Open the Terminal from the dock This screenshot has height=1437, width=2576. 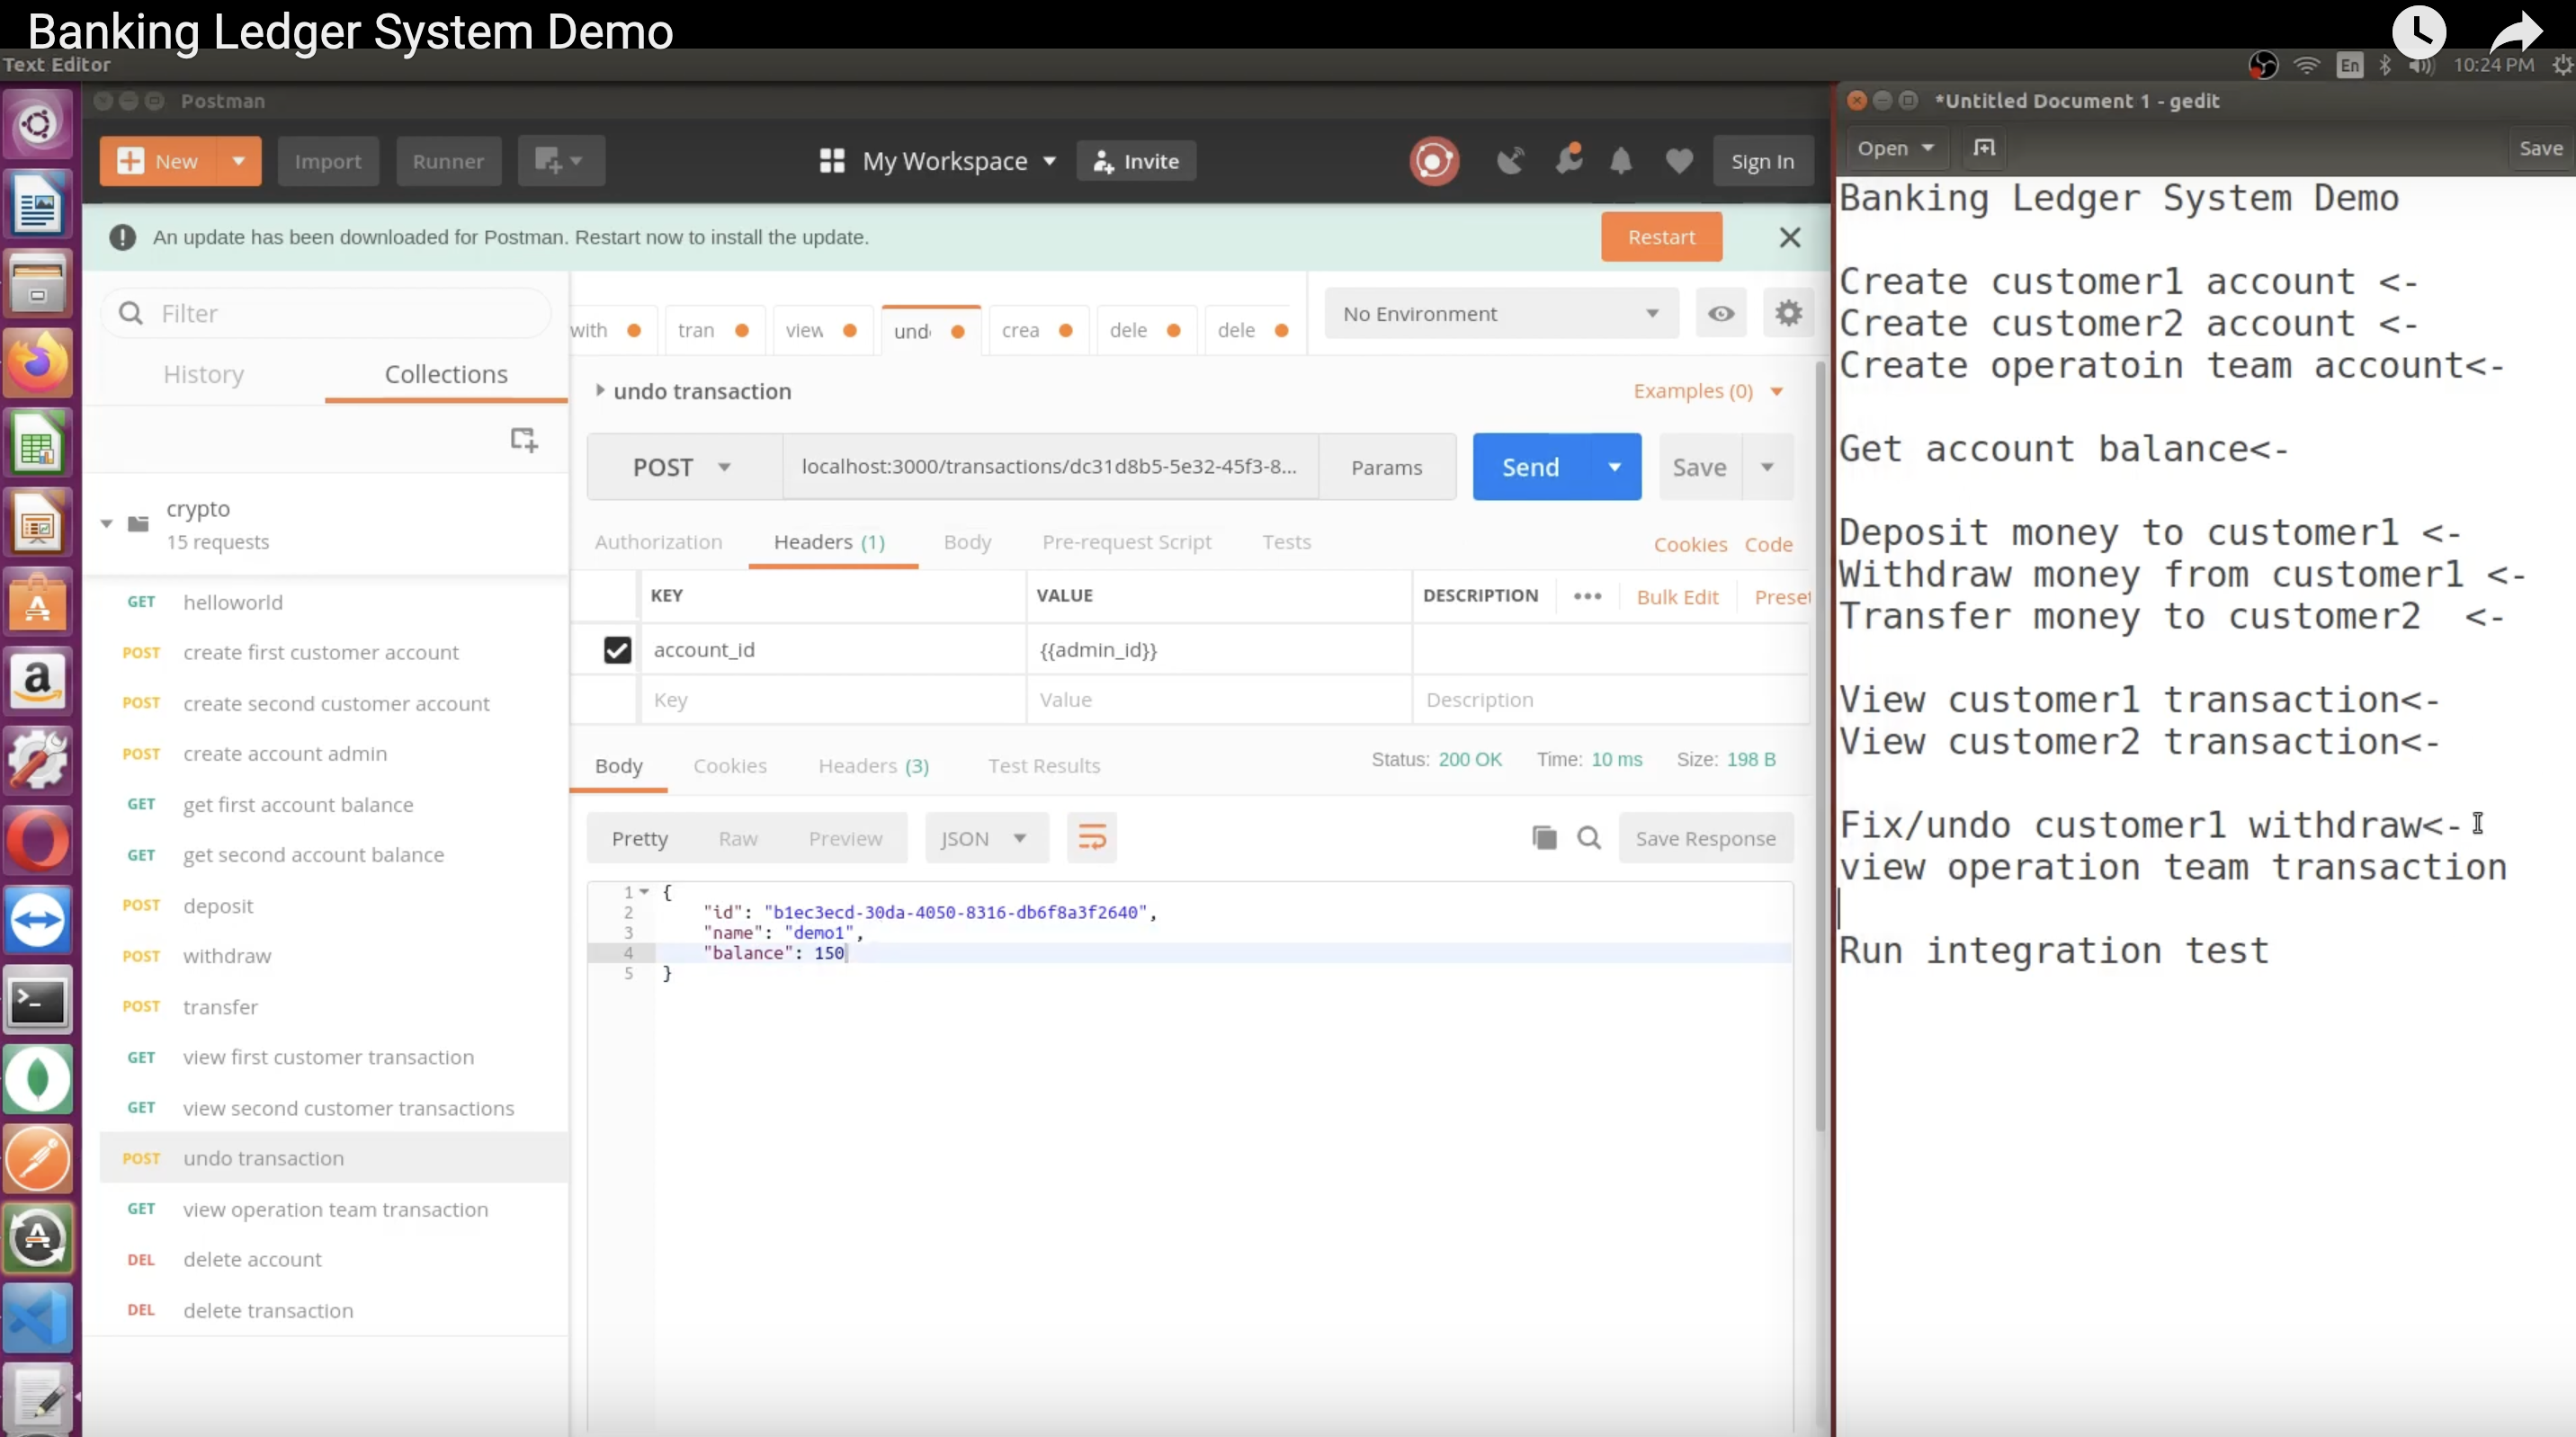point(38,1001)
